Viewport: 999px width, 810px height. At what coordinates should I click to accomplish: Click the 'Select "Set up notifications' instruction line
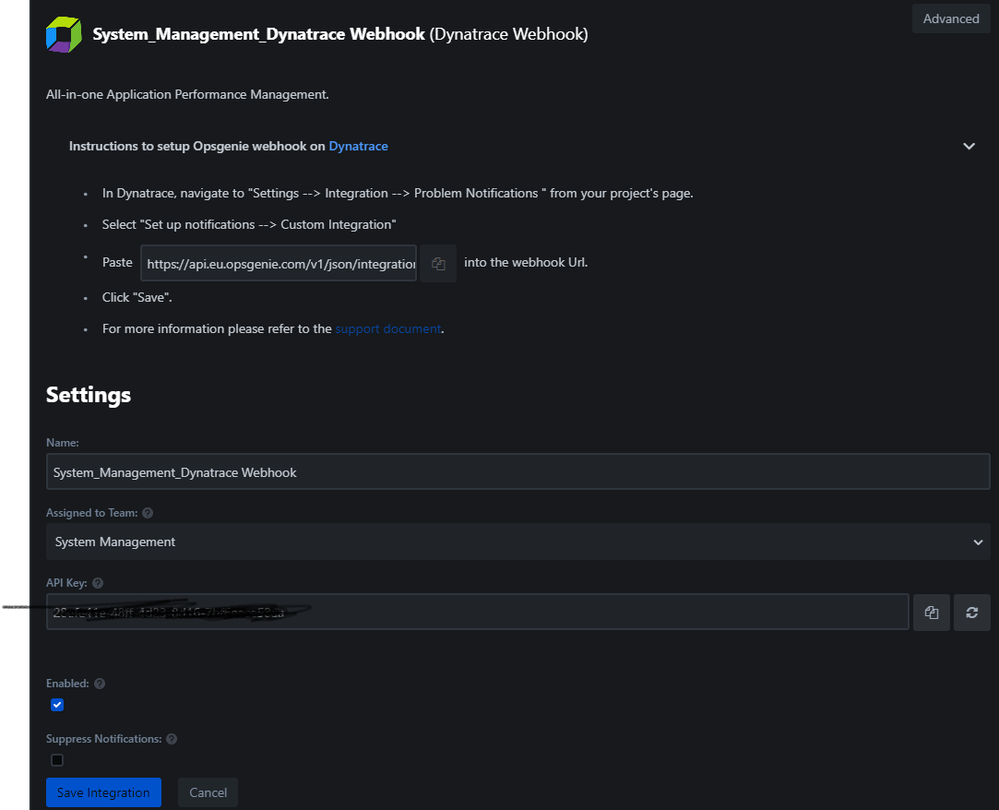pyautogui.click(x=249, y=224)
